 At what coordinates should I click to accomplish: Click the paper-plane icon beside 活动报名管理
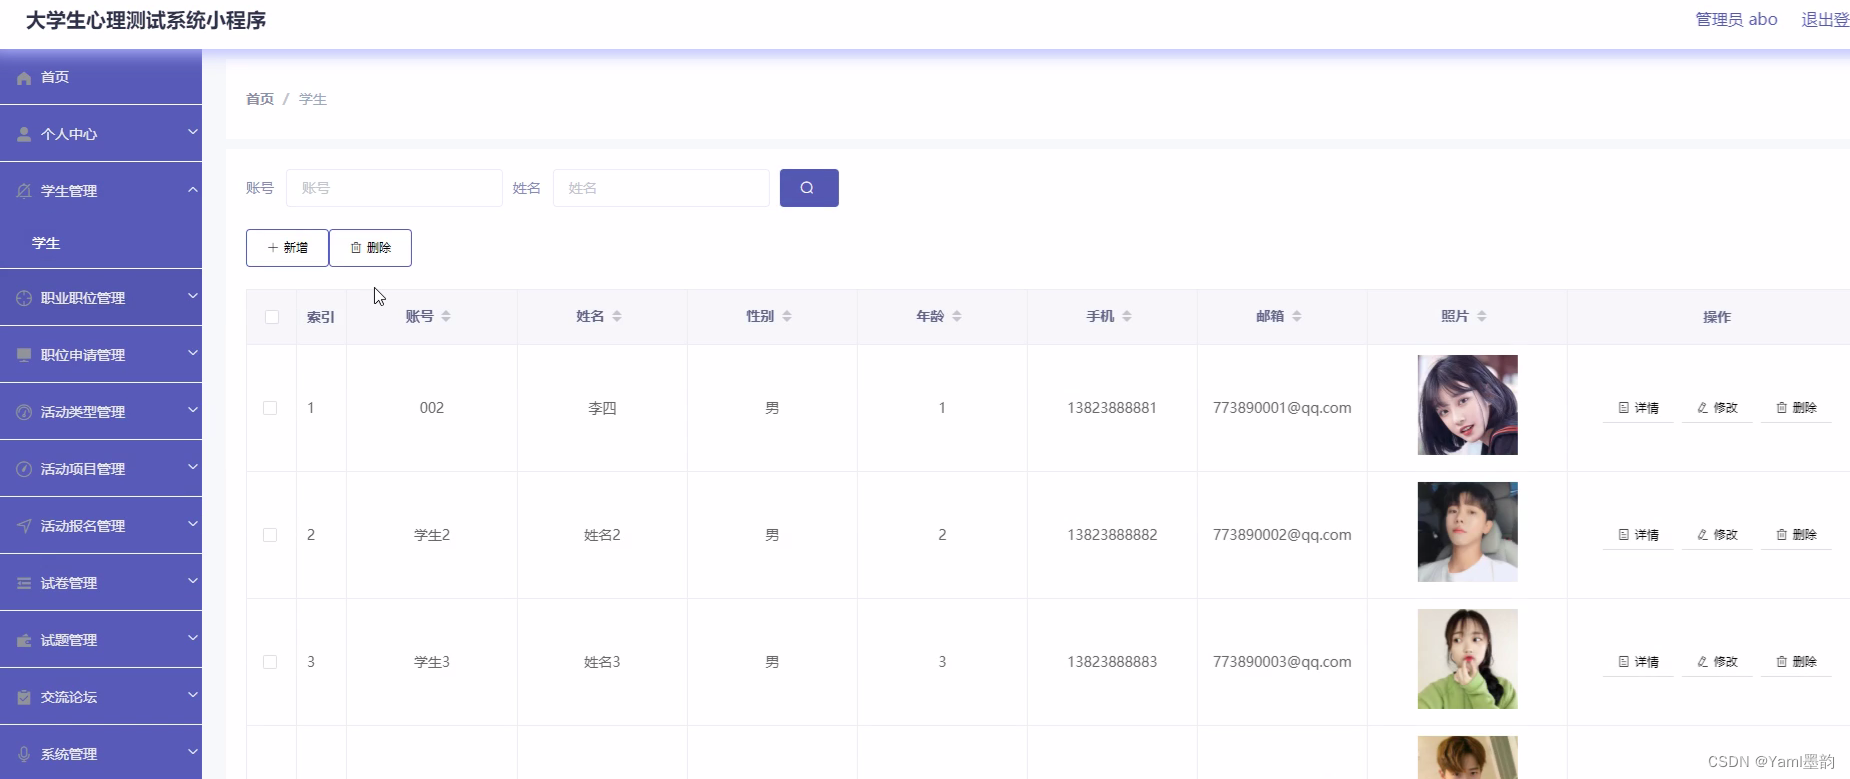[x=24, y=526]
